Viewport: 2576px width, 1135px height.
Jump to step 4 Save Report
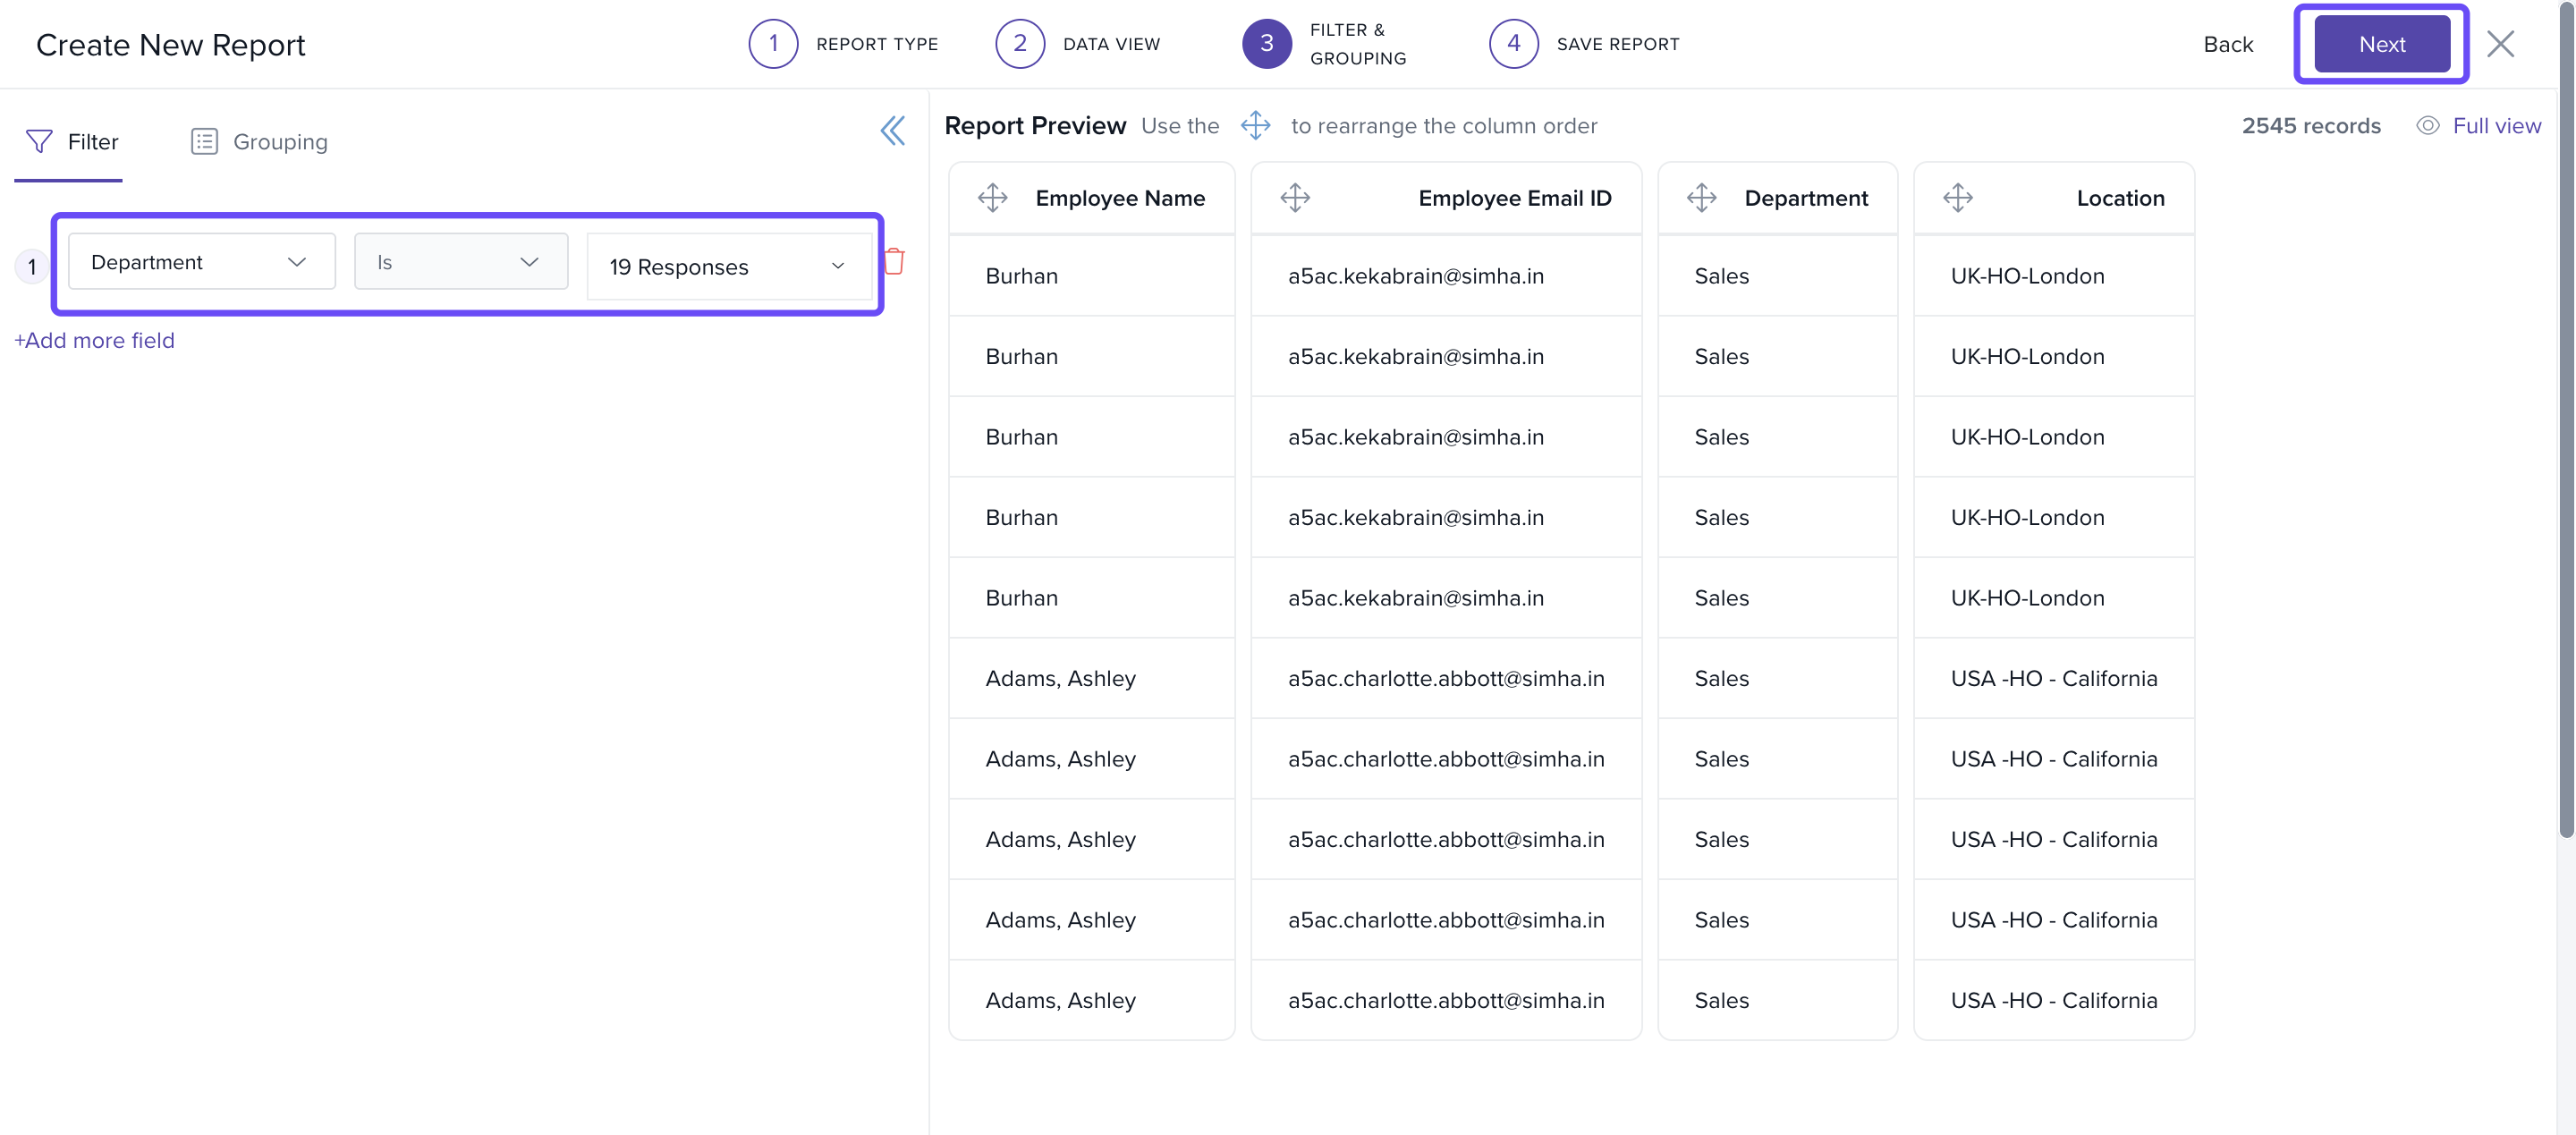click(x=1513, y=44)
